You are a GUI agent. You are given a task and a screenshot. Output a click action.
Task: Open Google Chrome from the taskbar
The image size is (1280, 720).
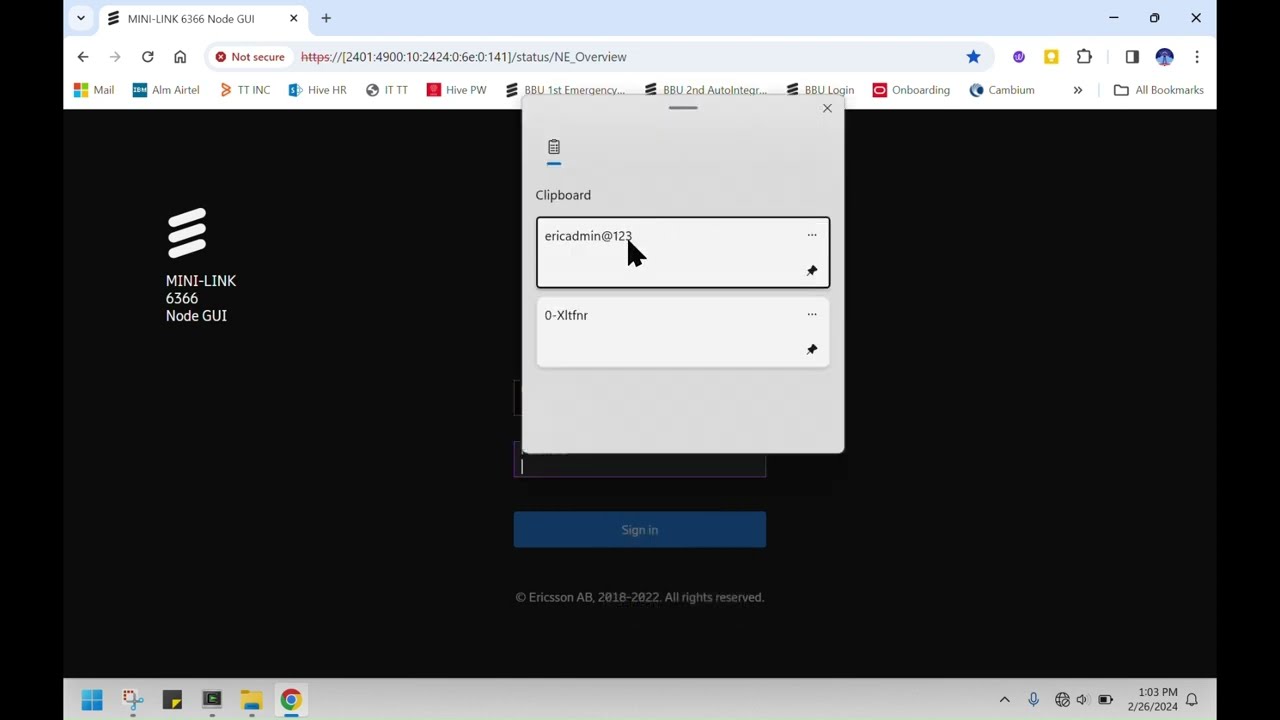click(291, 700)
